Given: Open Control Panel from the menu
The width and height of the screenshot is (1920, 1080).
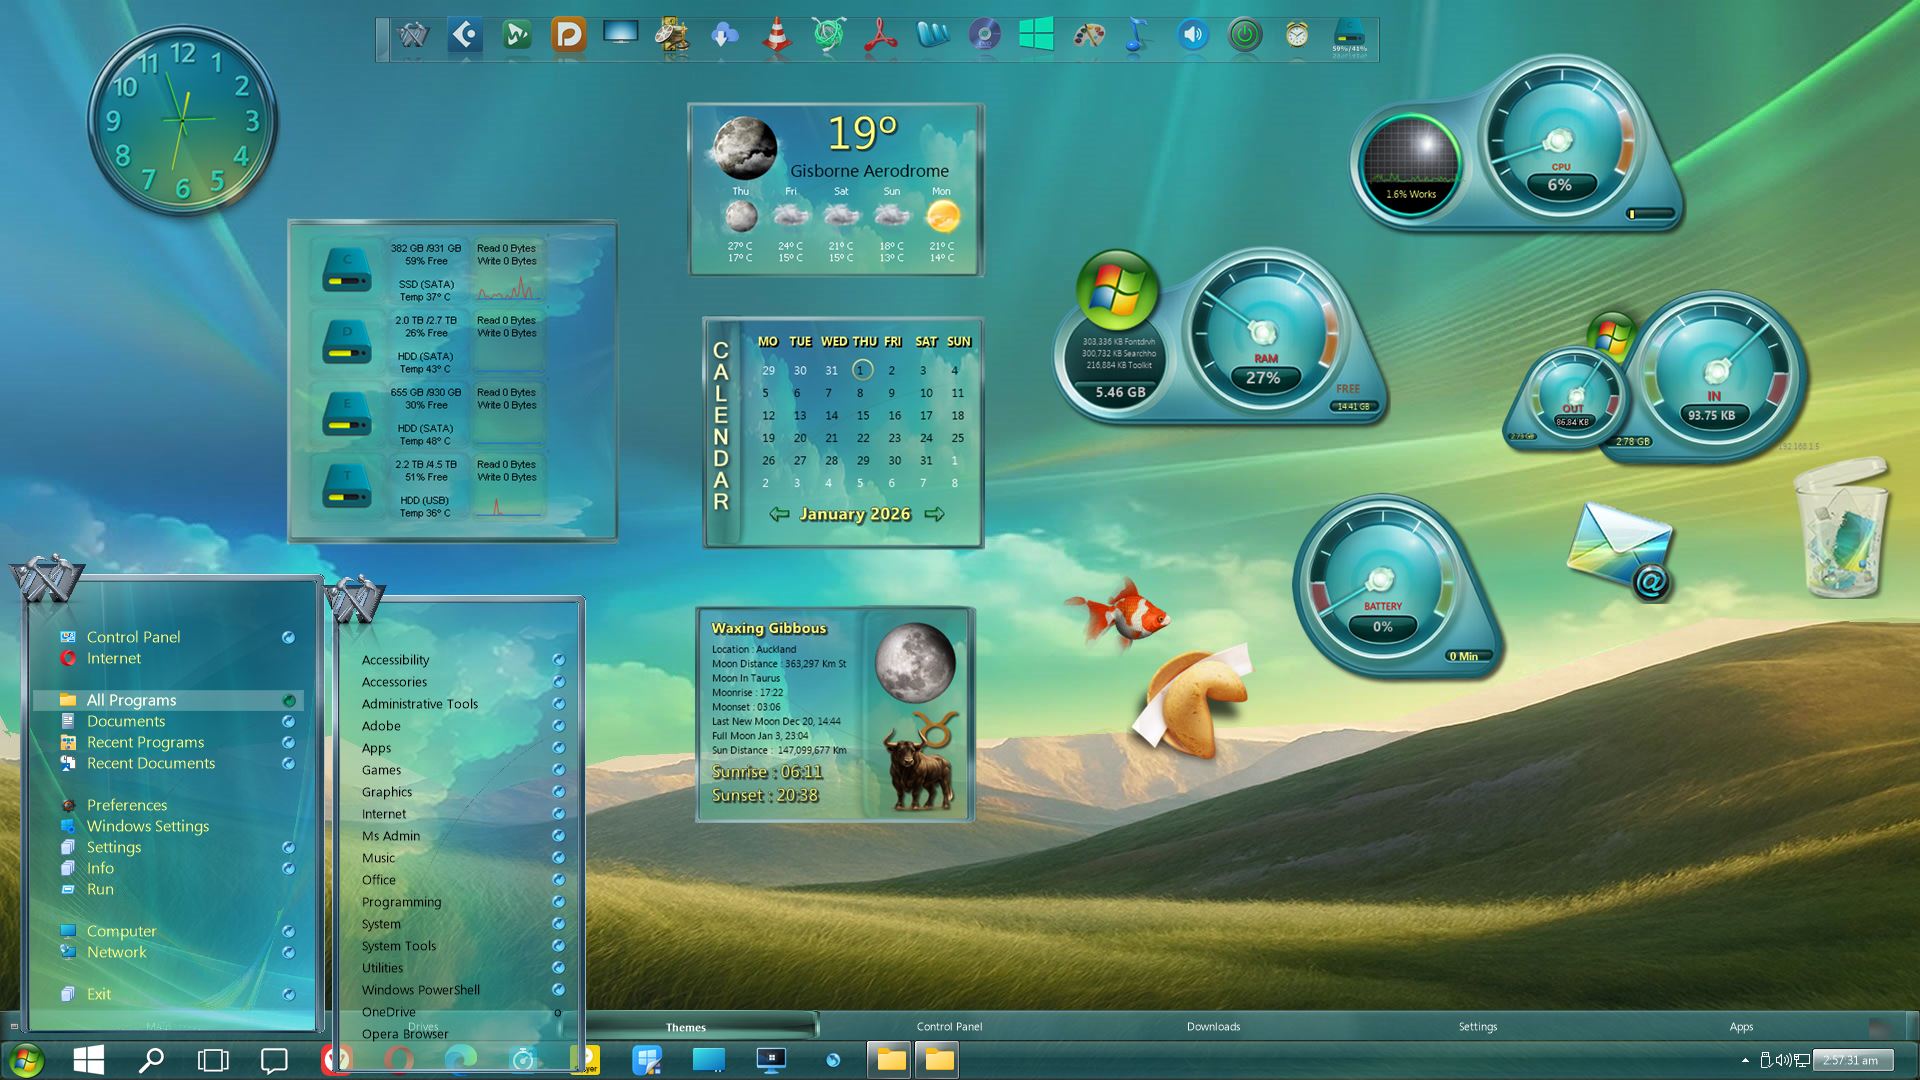Looking at the screenshot, I should (x=133, y=637).
